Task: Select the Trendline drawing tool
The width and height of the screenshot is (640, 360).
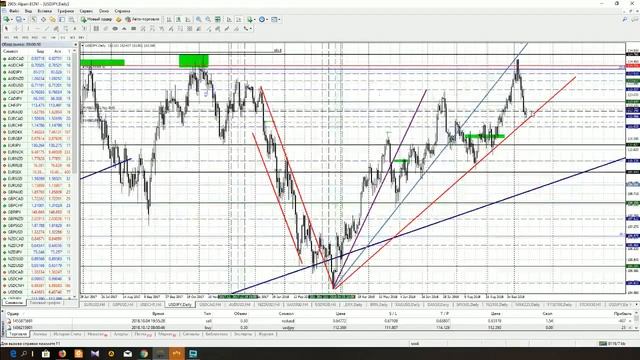Action: [x=47, y=29]
